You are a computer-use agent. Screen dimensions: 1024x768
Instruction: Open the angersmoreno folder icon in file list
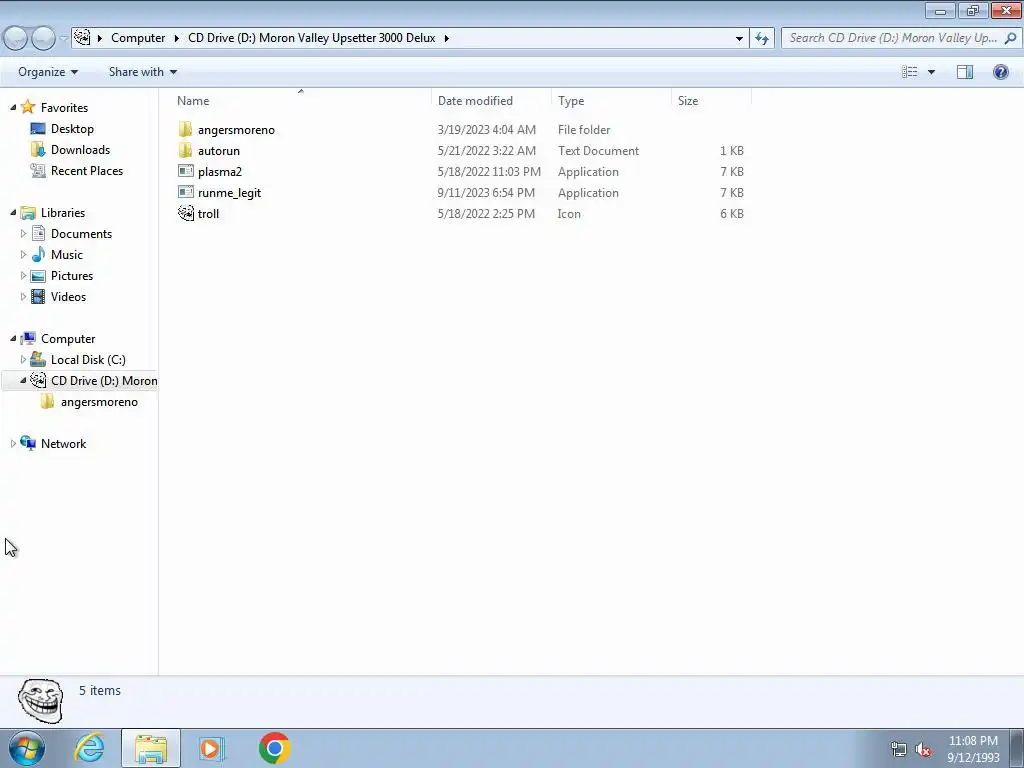click(x=185, y=129)
